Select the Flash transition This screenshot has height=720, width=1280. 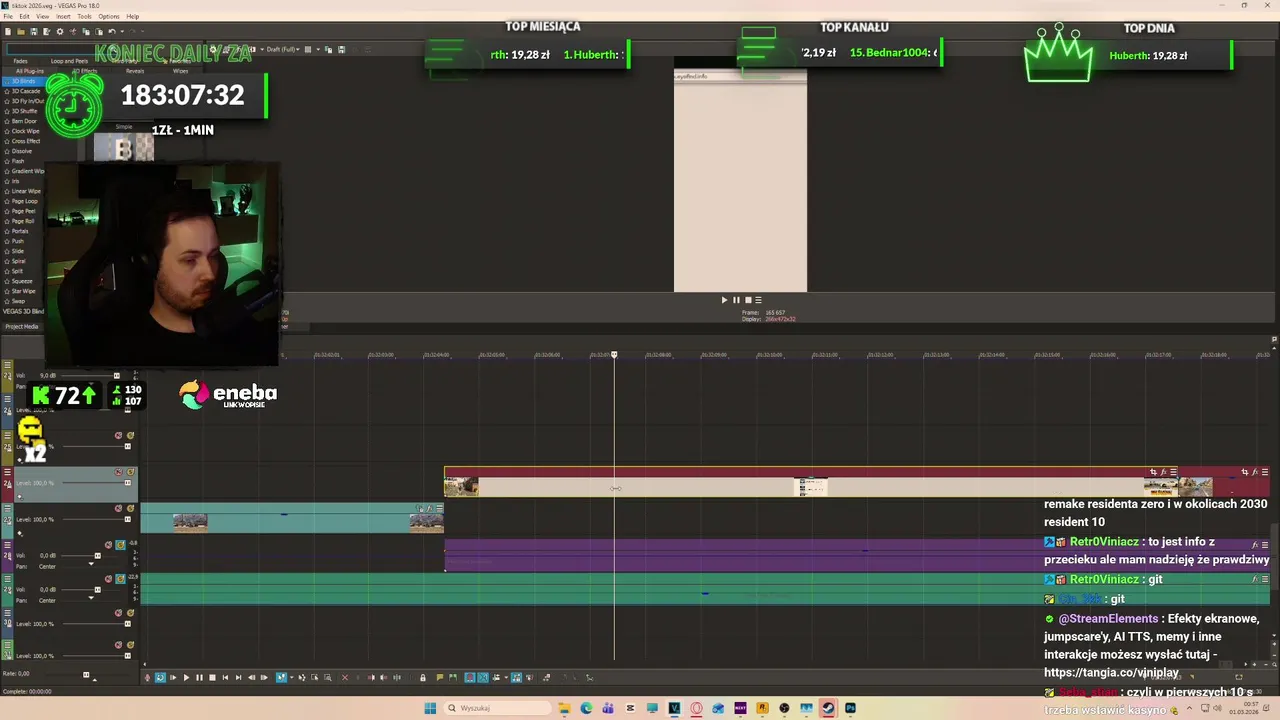tap(18, 161)
